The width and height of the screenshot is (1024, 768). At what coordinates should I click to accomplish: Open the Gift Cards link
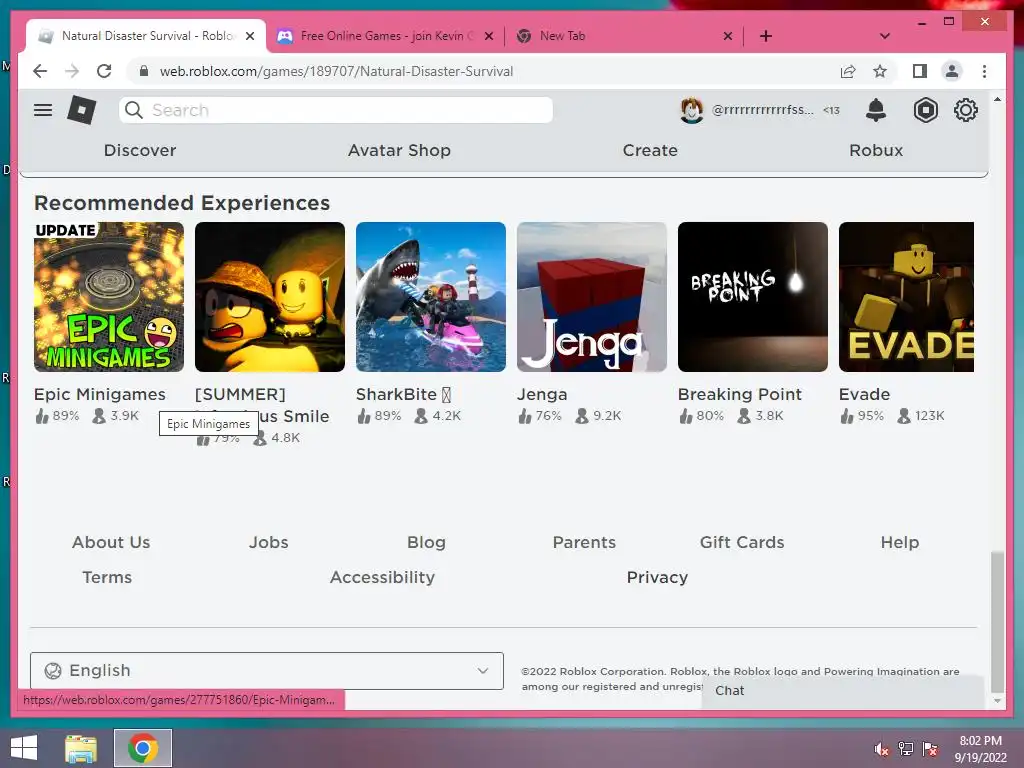tap(742, 542)
